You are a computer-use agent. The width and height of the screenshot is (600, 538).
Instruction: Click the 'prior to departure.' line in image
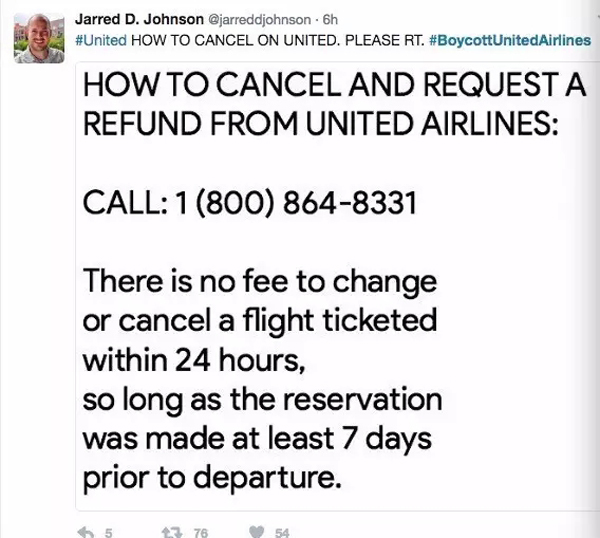212,478
